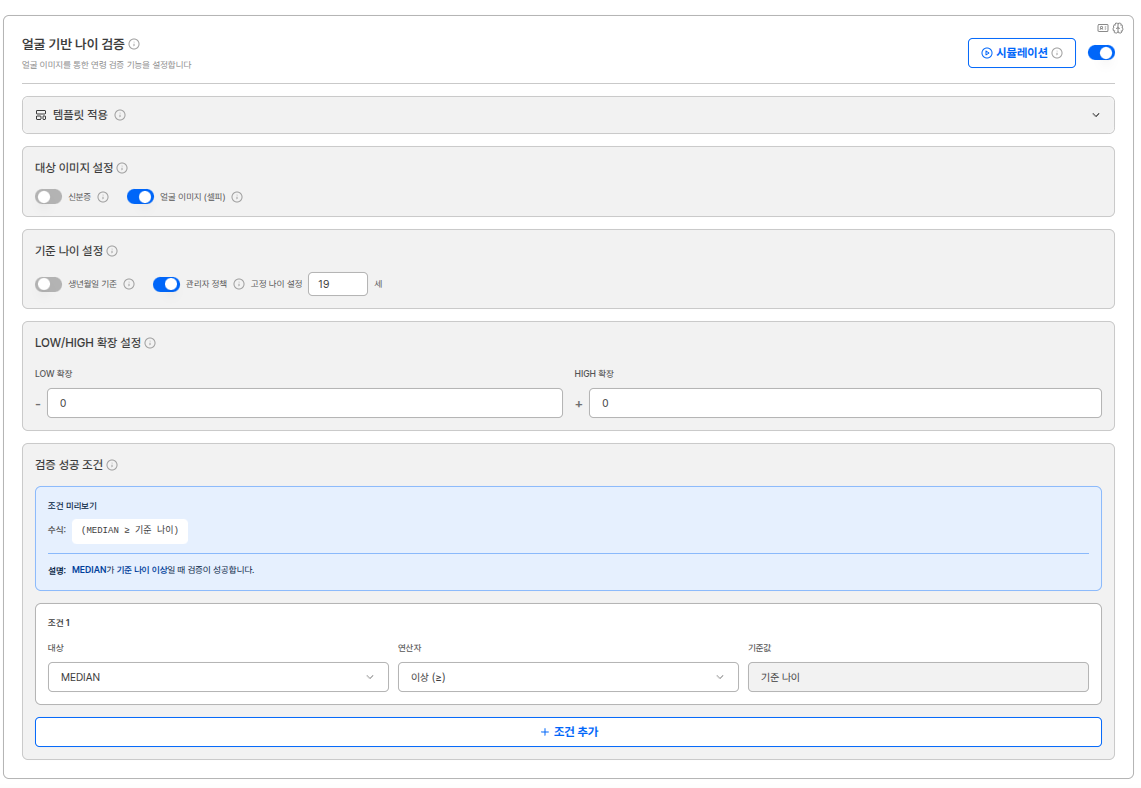The height and width of the screenshot is (788, 1141).
Task: Click the 조건 미리보기 label
Action: click(72, 506)
